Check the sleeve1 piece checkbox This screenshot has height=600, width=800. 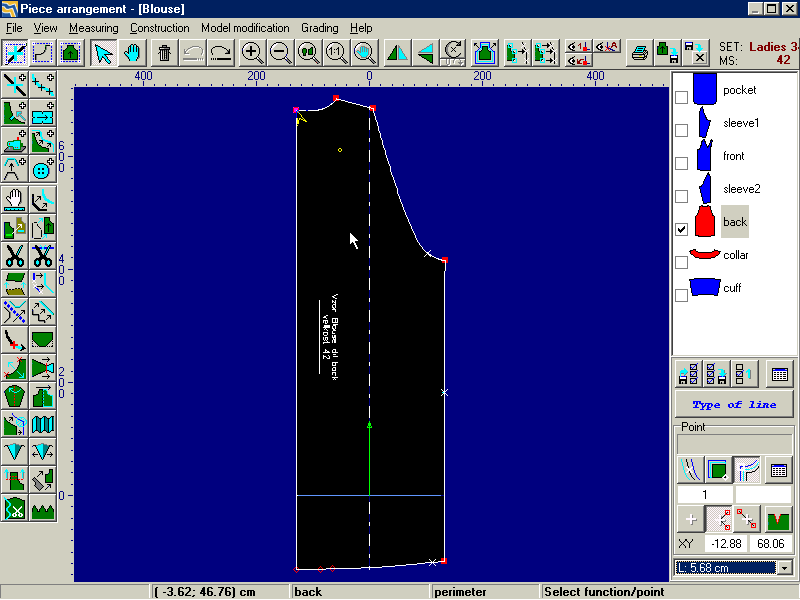click(x=681, y=130)
